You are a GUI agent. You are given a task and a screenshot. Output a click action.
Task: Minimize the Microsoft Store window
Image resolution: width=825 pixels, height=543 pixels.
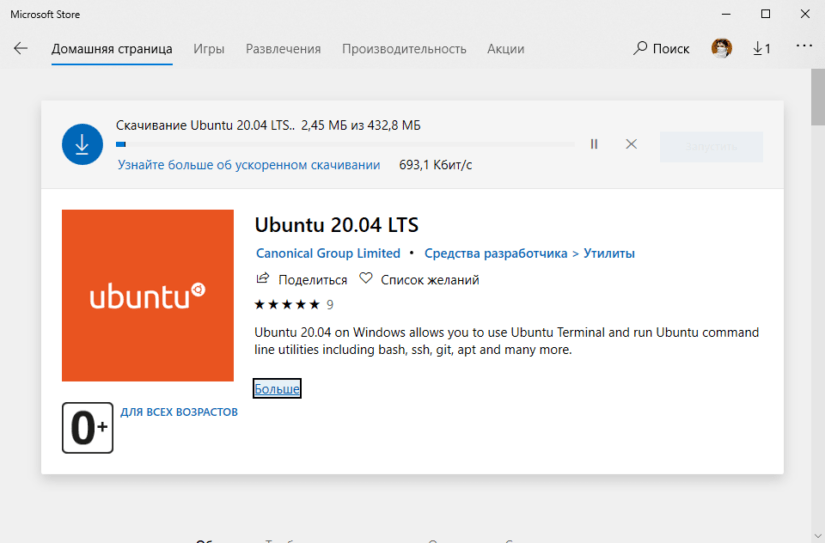(x=726, y=14)
